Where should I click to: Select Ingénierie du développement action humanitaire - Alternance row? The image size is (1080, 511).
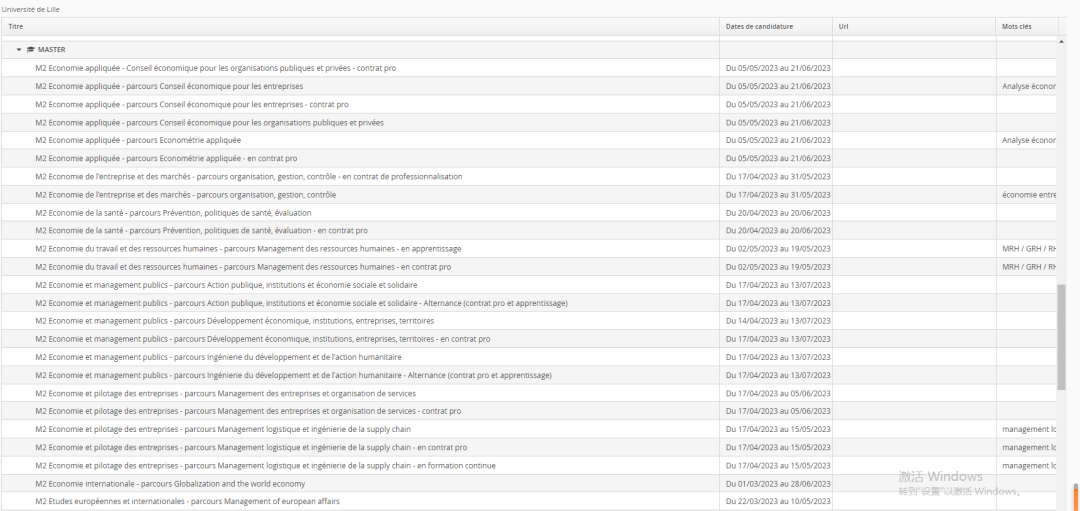[x=293, y=375]
